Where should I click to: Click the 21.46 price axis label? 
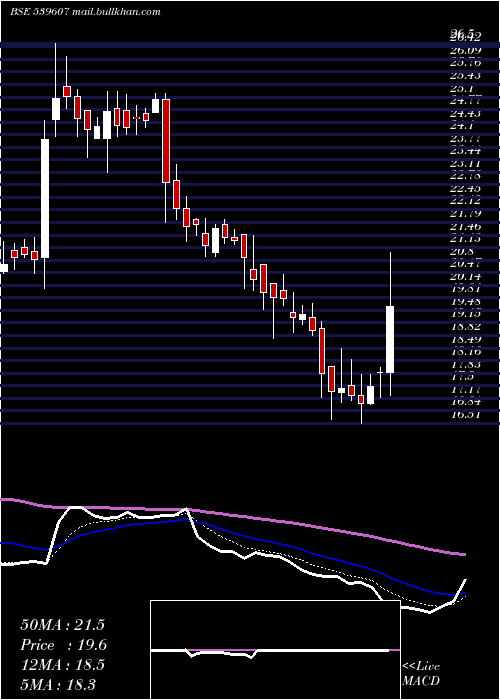tap(465, 227)
